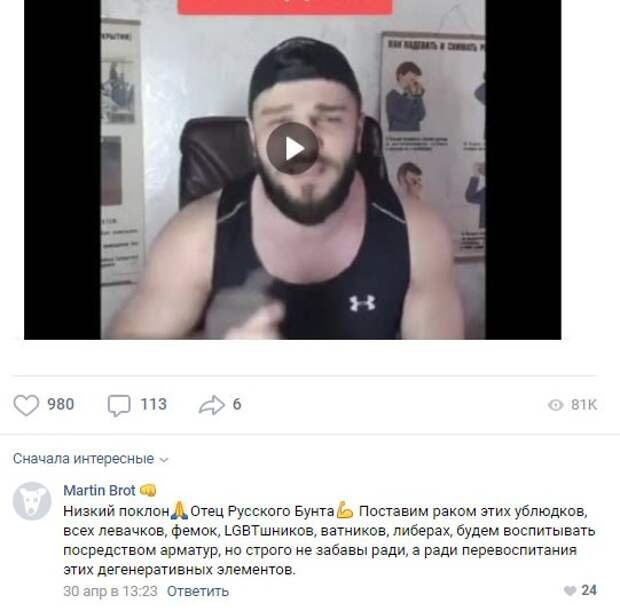Open Martin Brot's profile name link

coord(99,490)
